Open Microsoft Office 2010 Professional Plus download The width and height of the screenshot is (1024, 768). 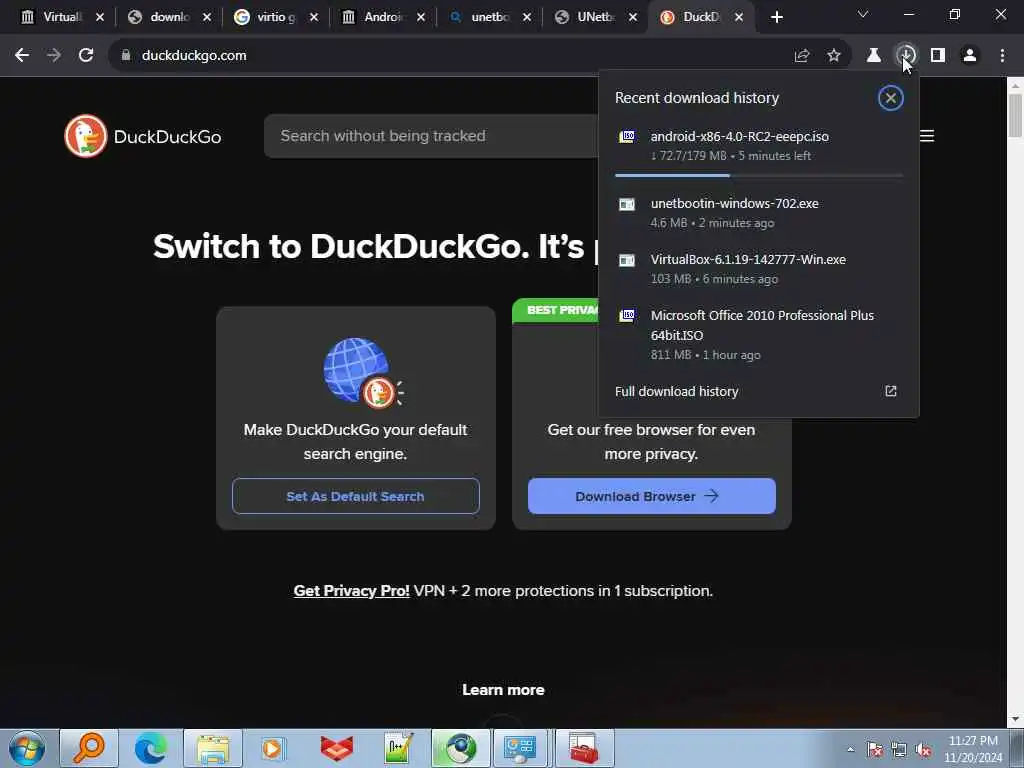point(758,334)
